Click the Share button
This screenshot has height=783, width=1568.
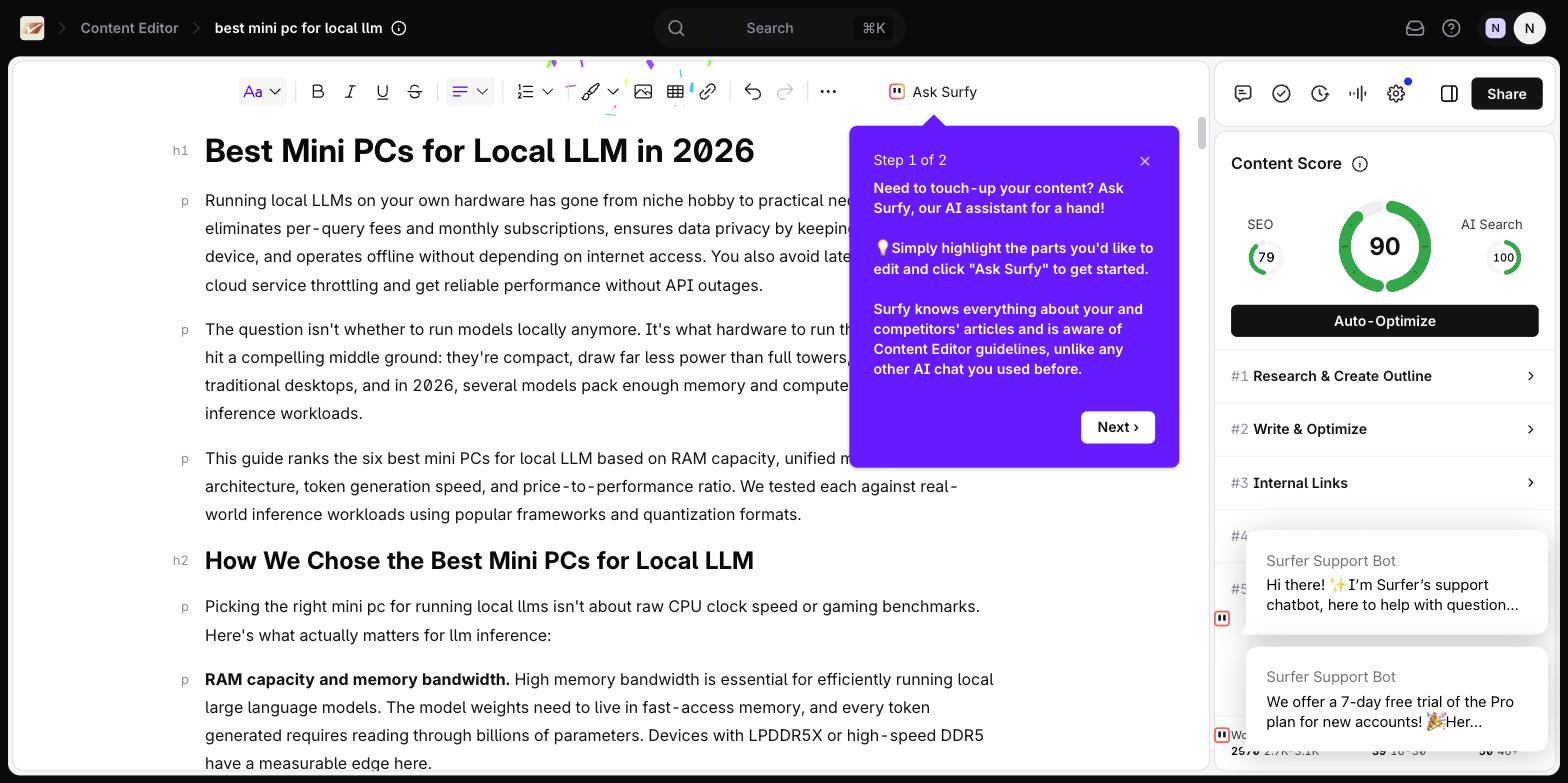[1506, 93]
